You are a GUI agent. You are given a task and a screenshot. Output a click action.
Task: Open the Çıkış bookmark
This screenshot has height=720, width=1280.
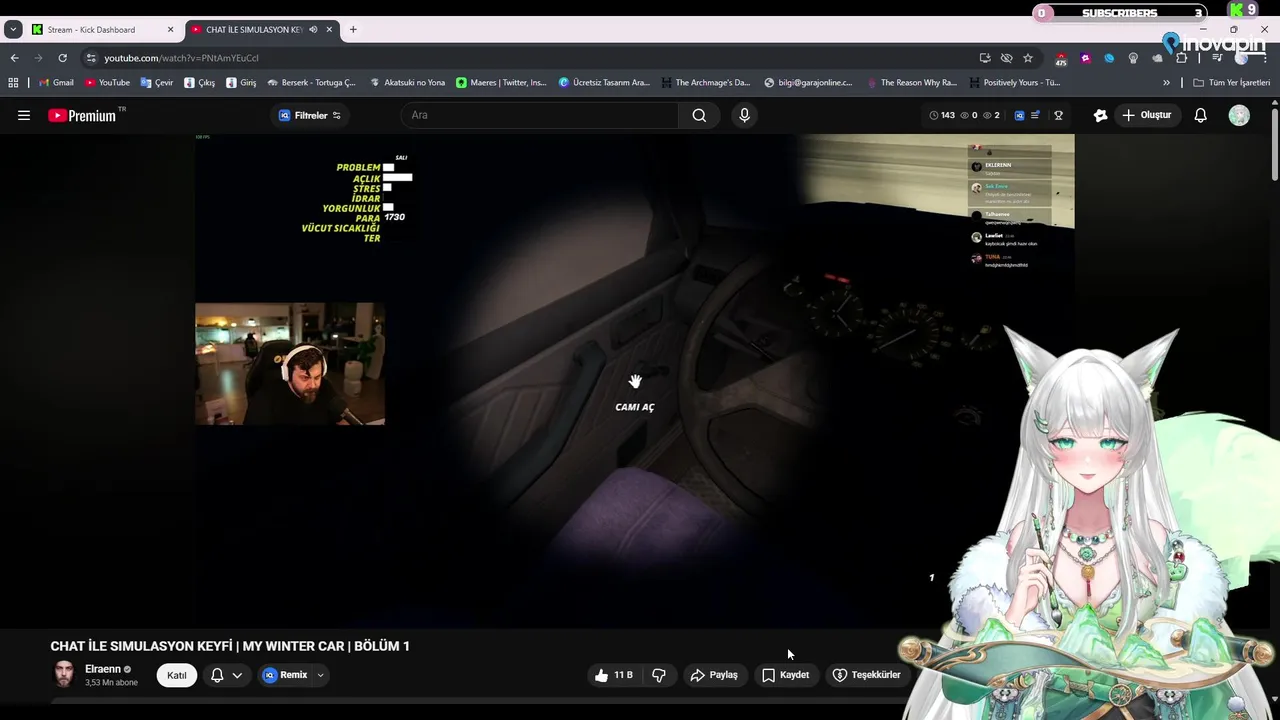pyautogui.click(x=199, y=83)
